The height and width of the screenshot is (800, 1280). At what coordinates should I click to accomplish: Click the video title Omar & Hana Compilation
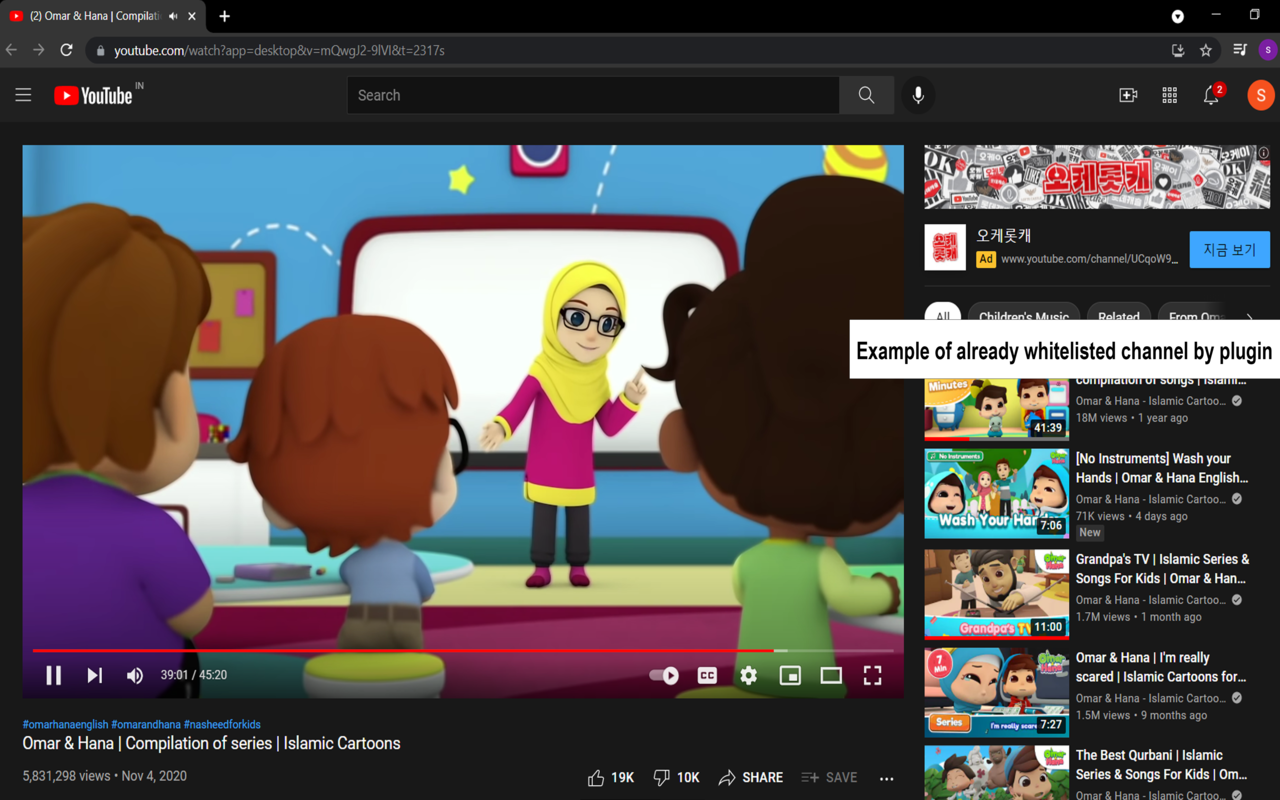(x=211, y=743)
